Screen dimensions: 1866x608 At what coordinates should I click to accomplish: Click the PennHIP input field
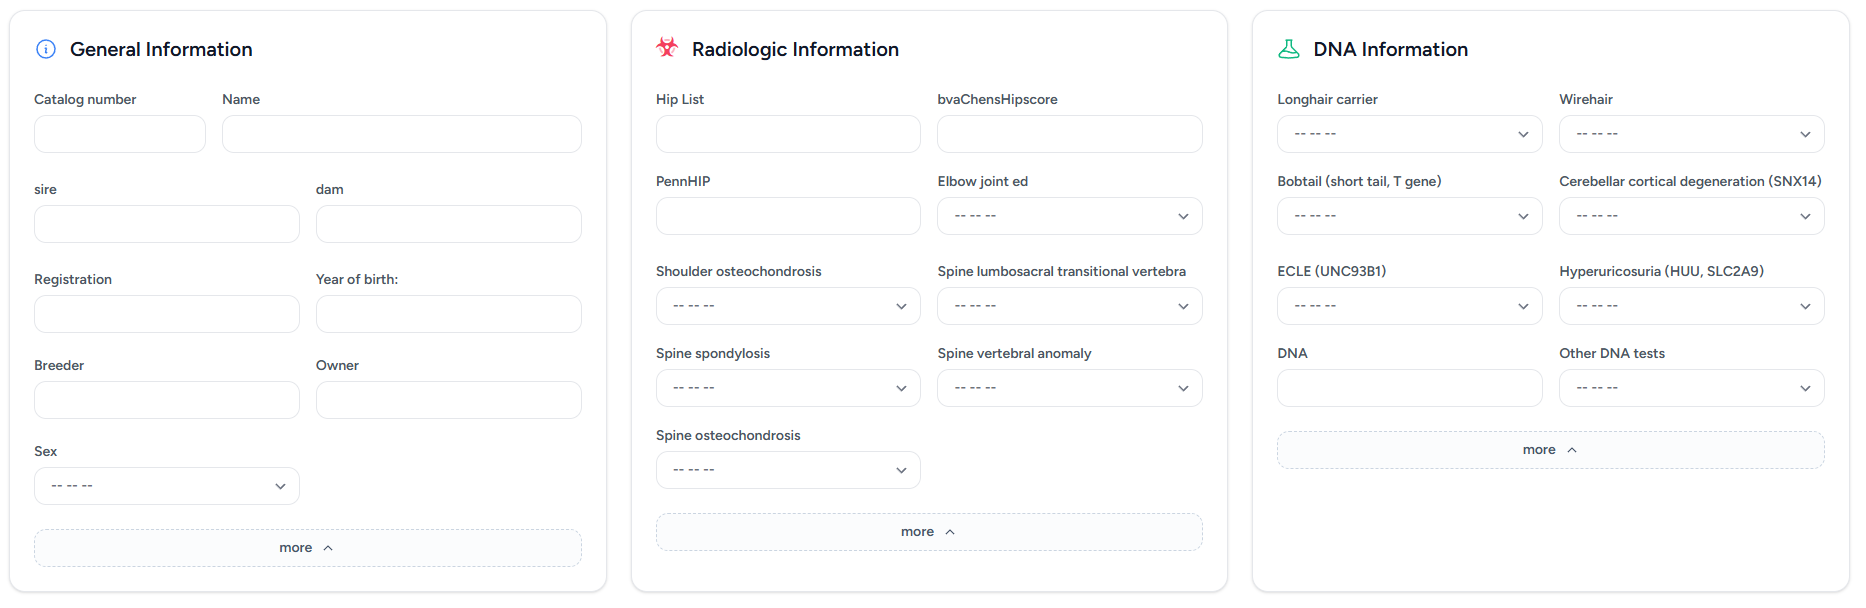pos(788,216)
